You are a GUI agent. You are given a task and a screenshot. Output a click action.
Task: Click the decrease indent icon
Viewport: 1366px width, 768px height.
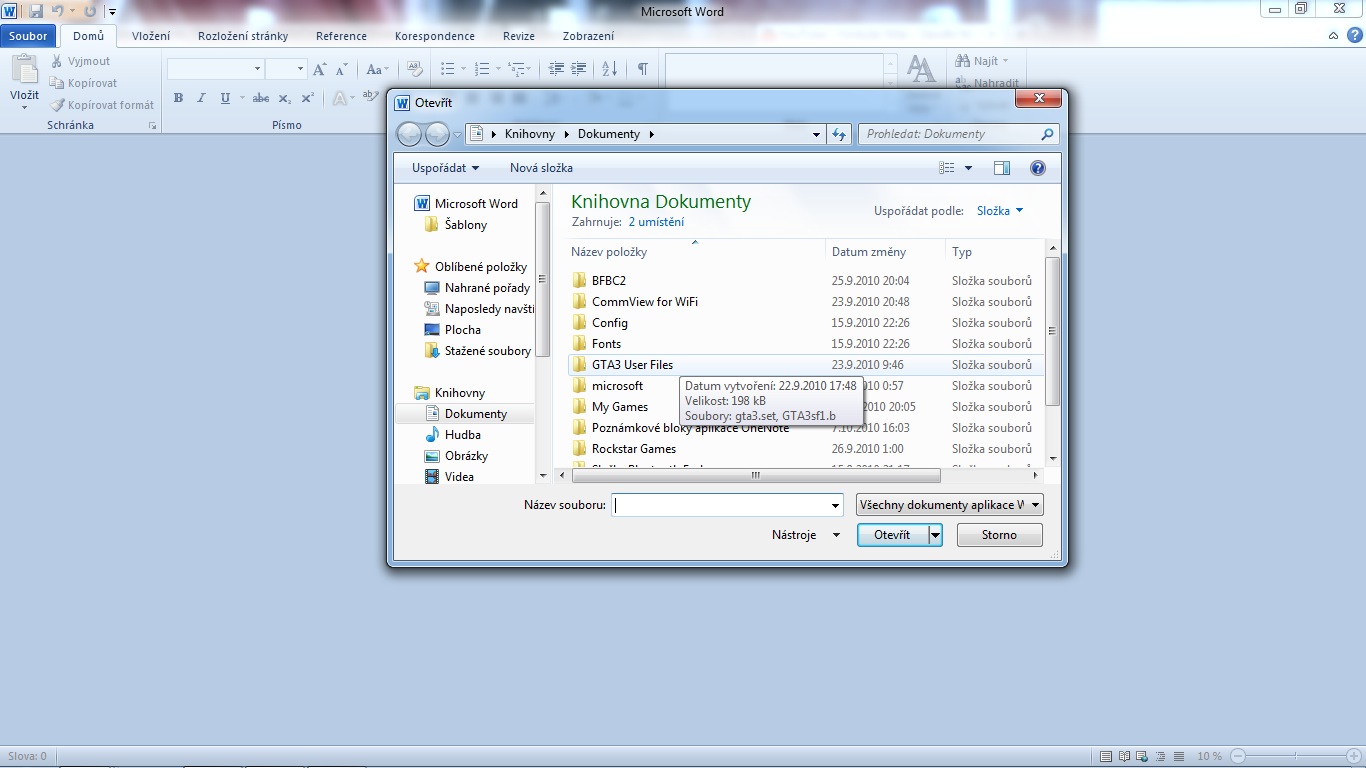click(557, 69)
